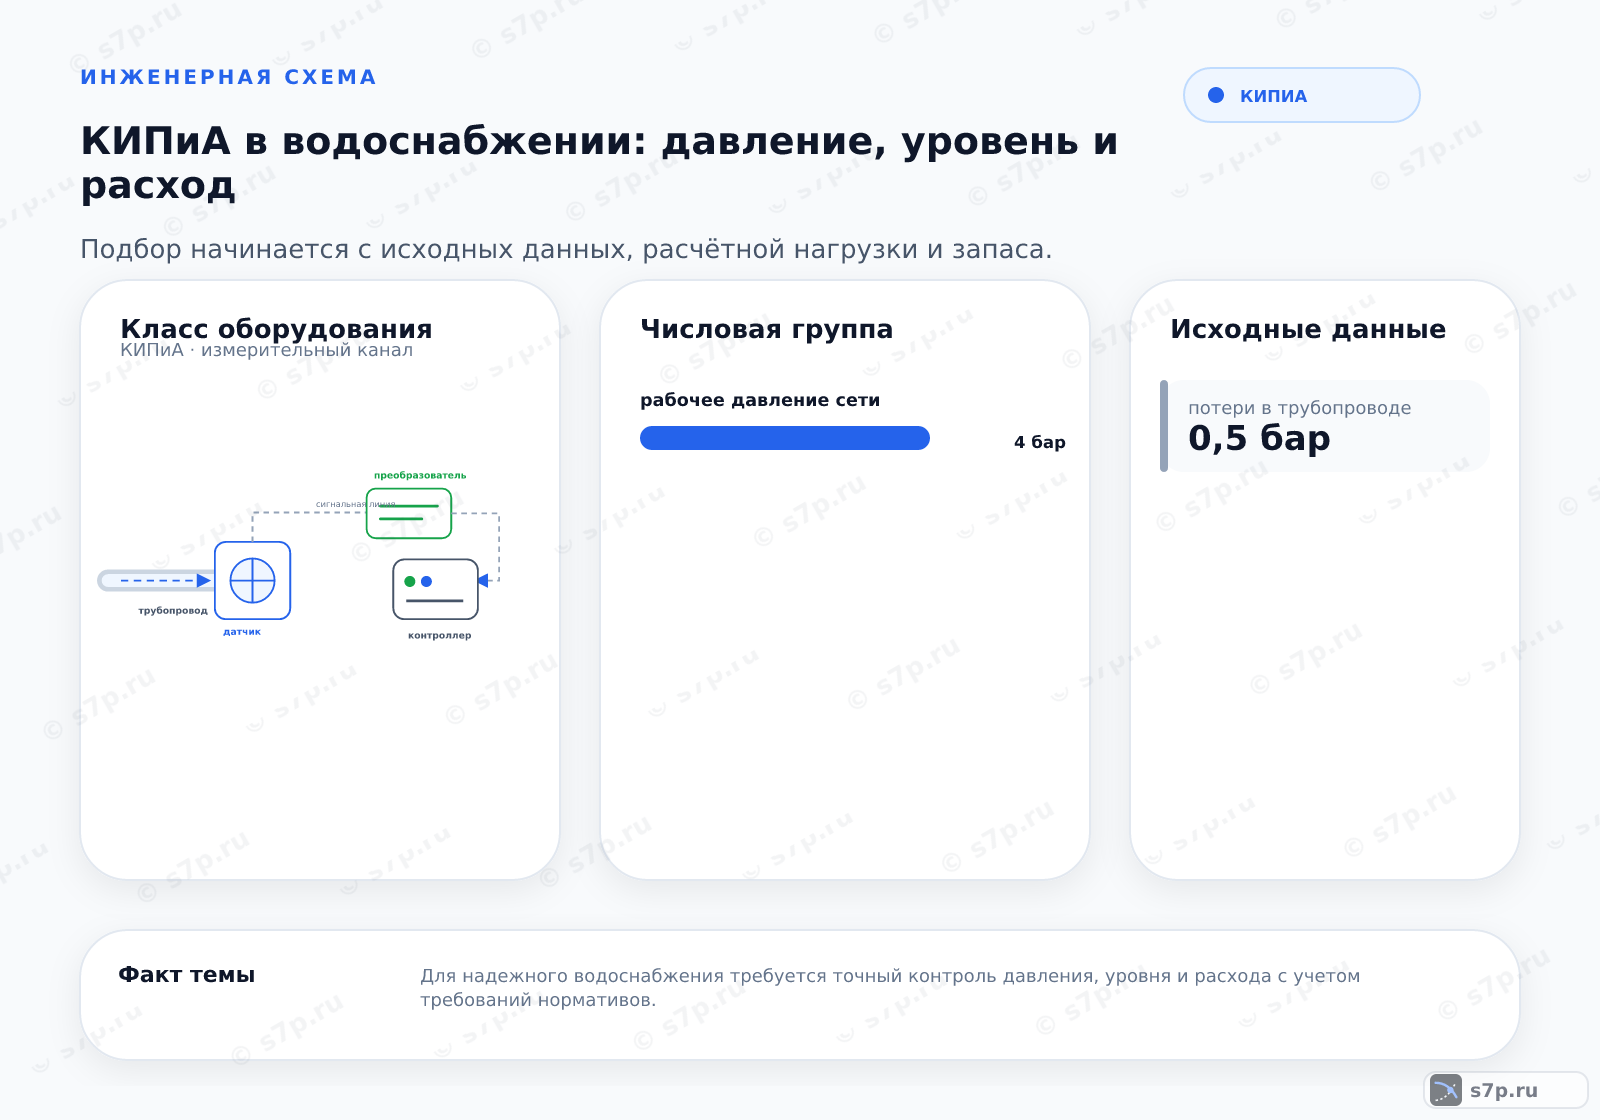Click the 'сигнальная линия' label
Screen dimensions: 1600x1120
[356, 504]
